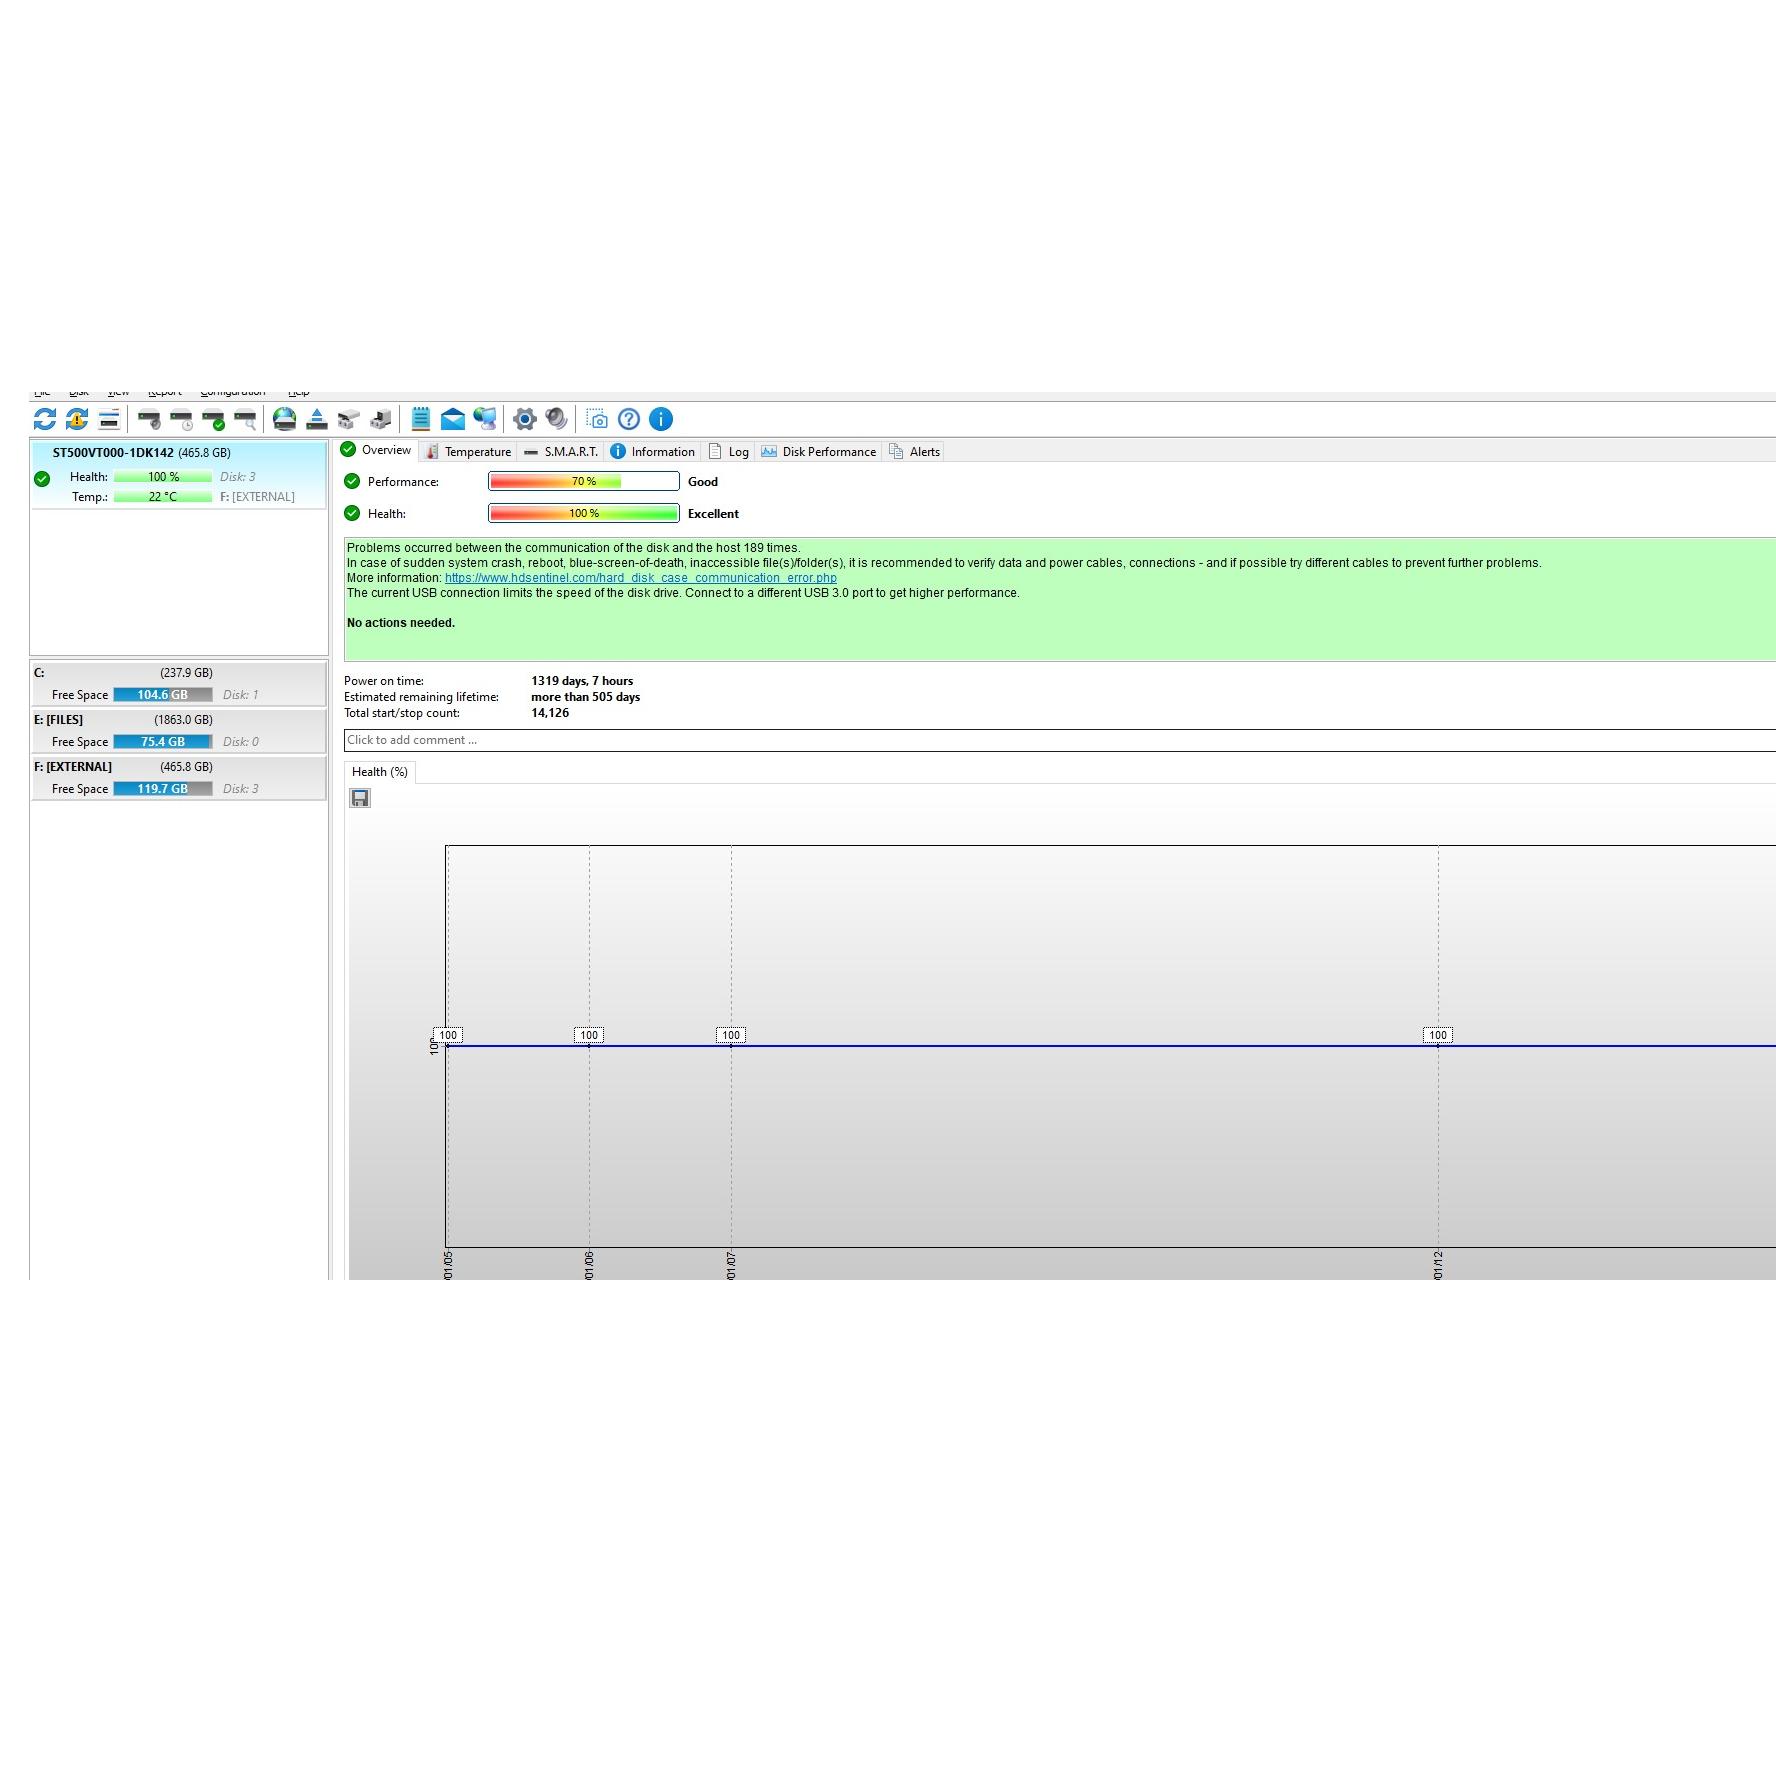Image resolution: width=1776 pixels, height=1776 pixels.
Task: Click the disk with green checkmark icon
Action: click(x=213, y=419)
